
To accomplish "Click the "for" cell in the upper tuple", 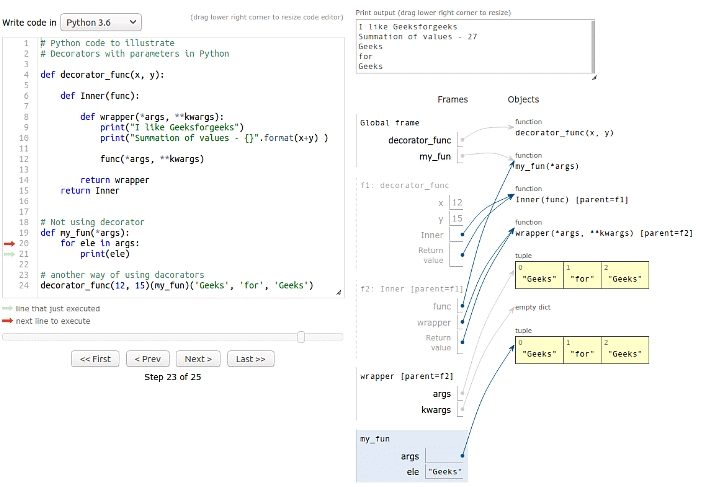I will coord(582,275).
